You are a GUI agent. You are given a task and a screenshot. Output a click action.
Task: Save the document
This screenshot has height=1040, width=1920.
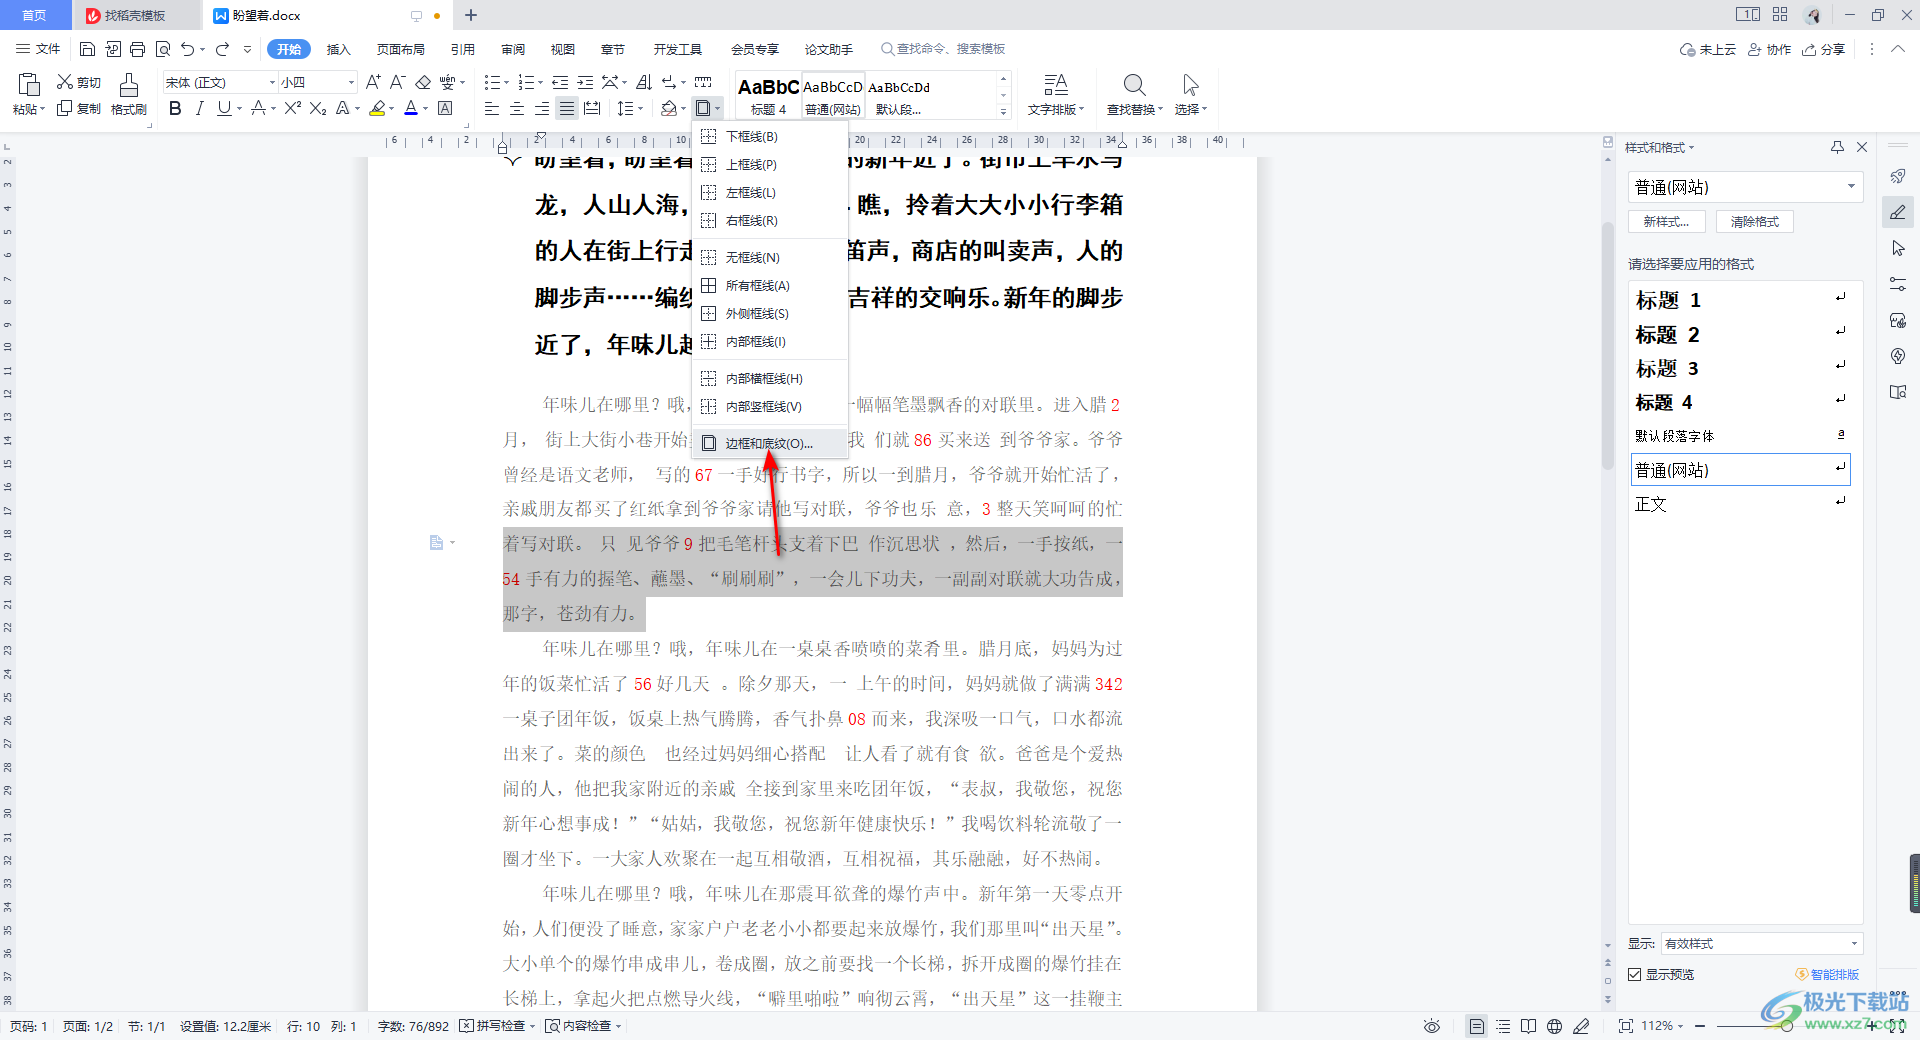[x=87, y=49]
